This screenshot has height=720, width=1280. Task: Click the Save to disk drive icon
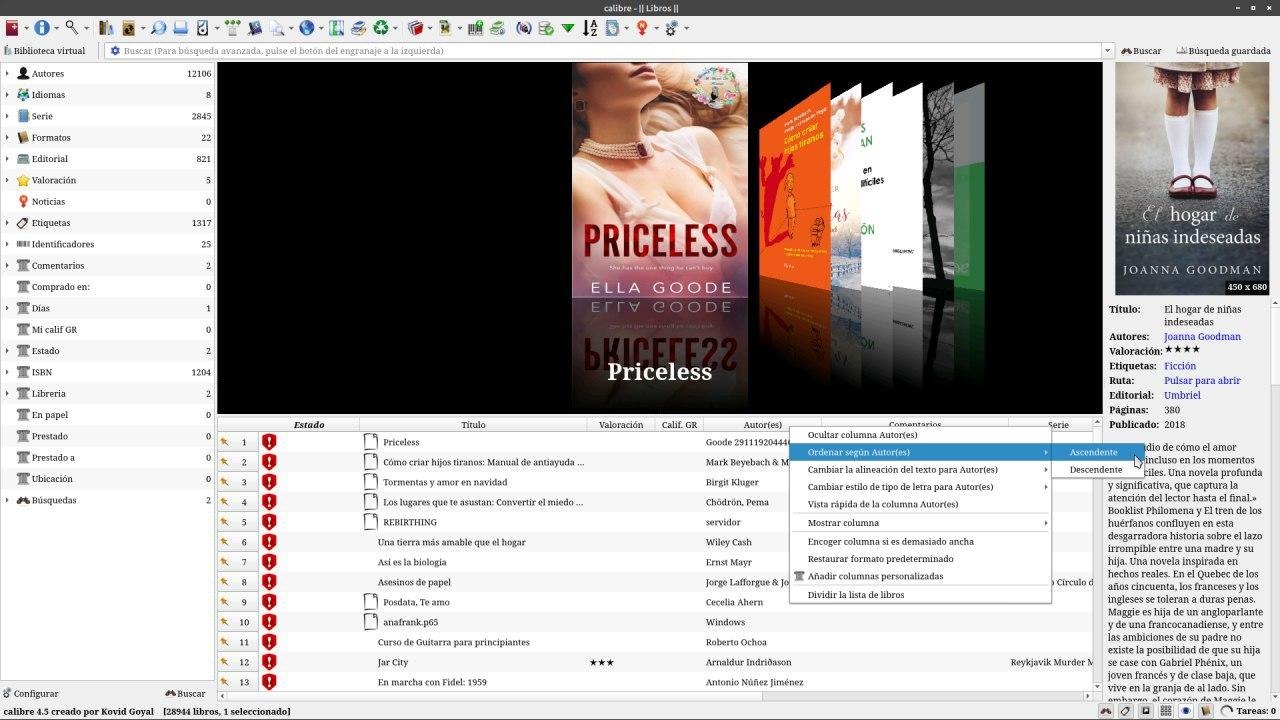[x=180, y=28]
